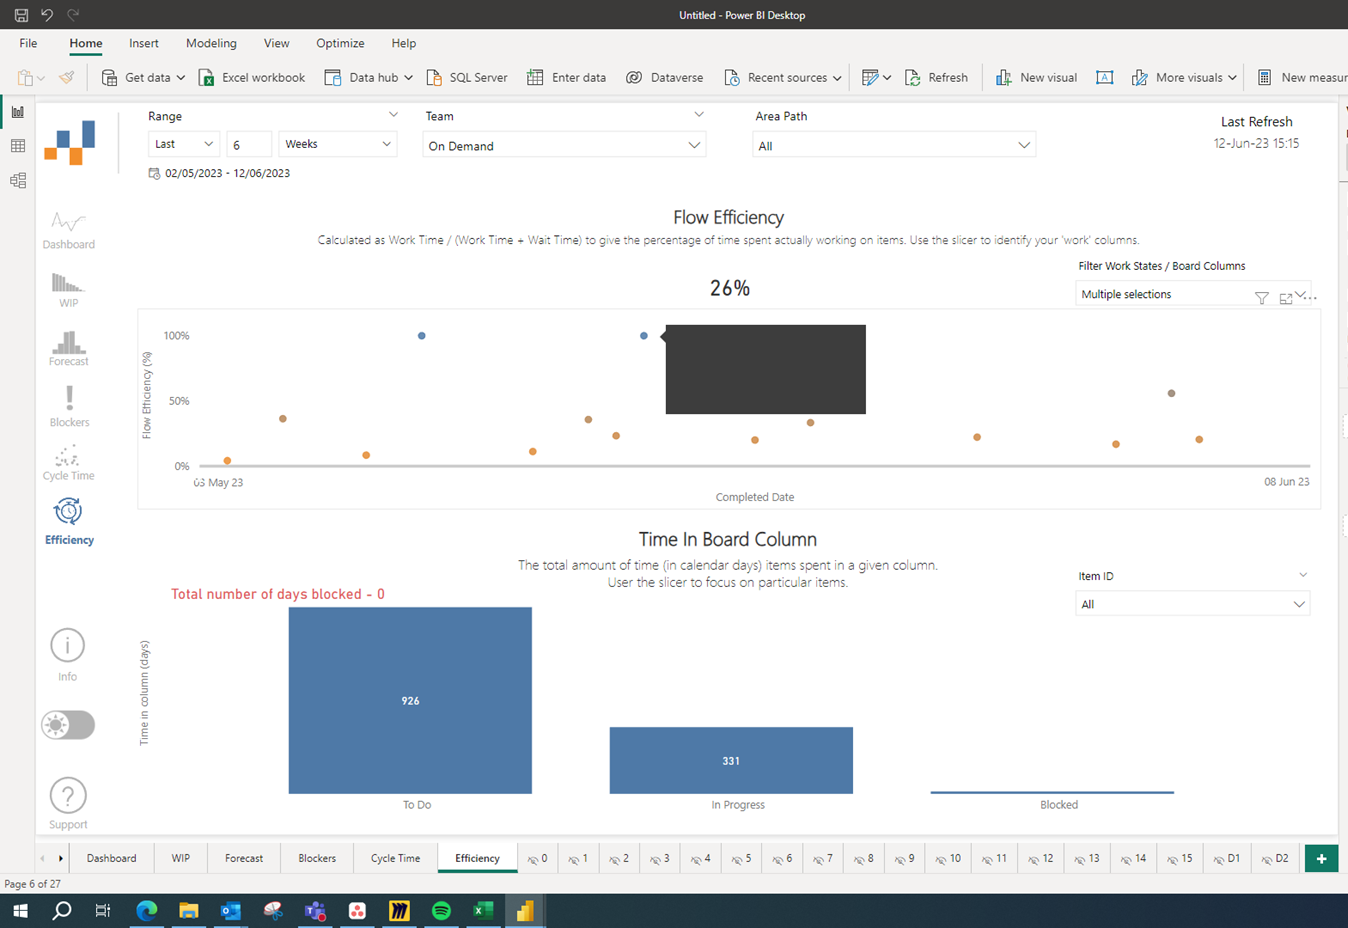
Task: Open the Info page via sidebar icon
Action: tap(67, 645)
